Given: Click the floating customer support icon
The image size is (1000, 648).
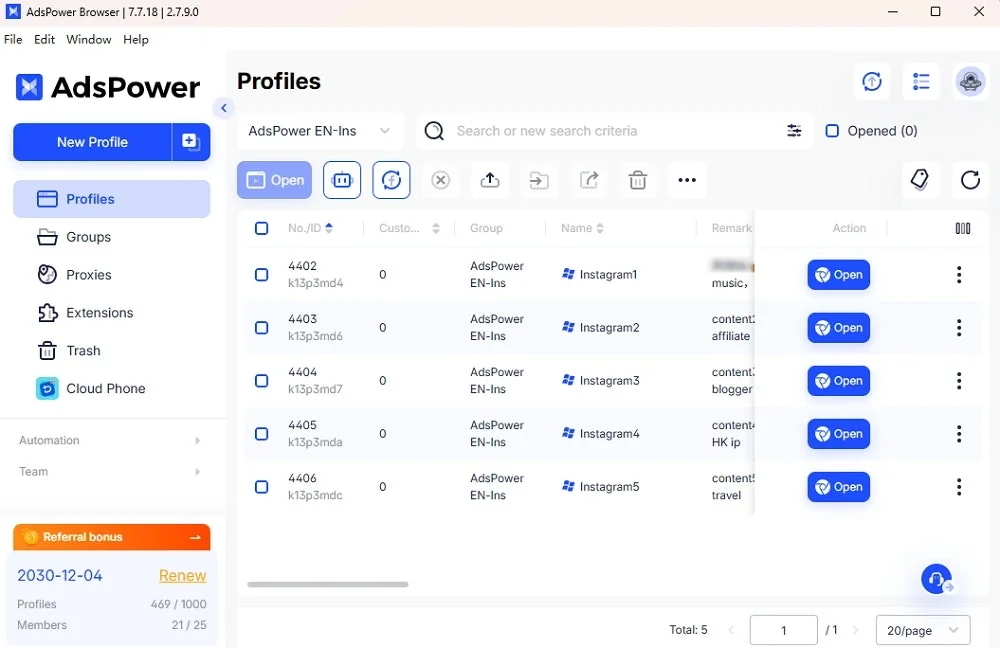Looking at the screenshot, I should 936,579.
